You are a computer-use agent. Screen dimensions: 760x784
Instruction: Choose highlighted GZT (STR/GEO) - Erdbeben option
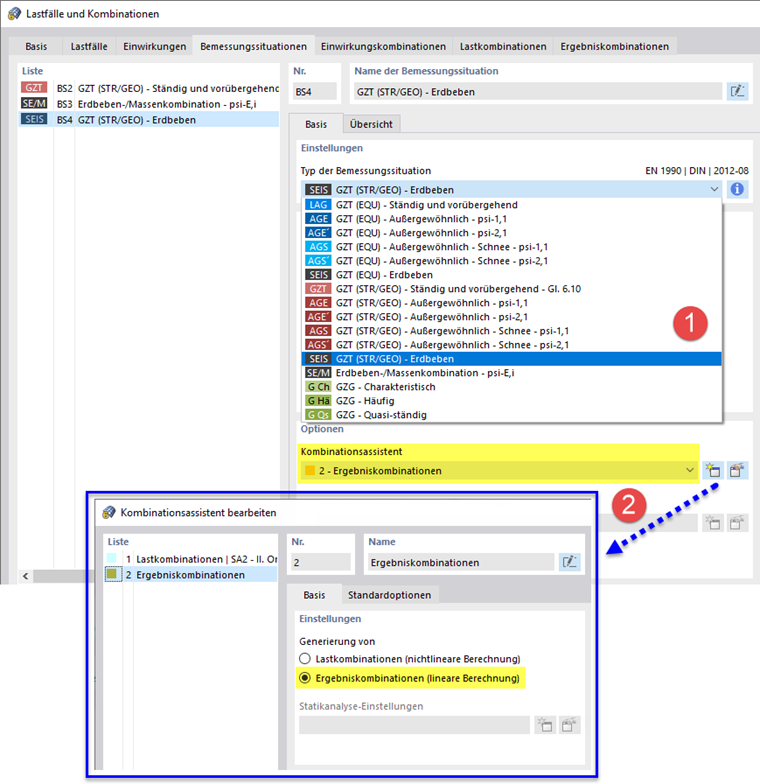coord(512,358)
